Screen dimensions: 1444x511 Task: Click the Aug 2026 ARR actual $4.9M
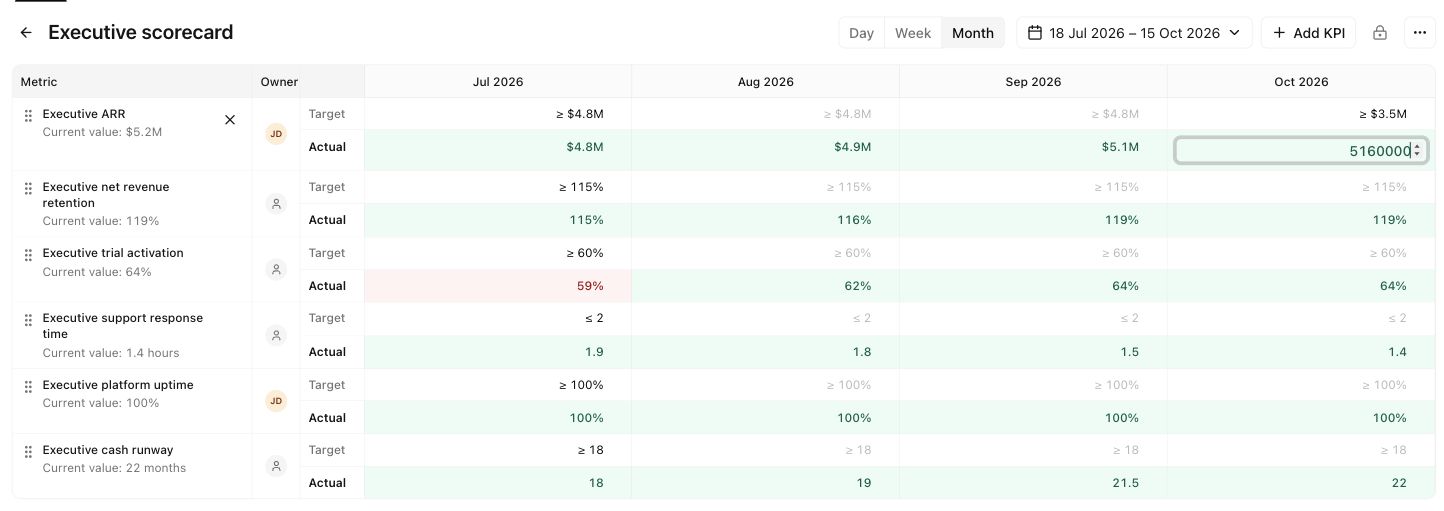pyautogui.click(x=852, y=147)
